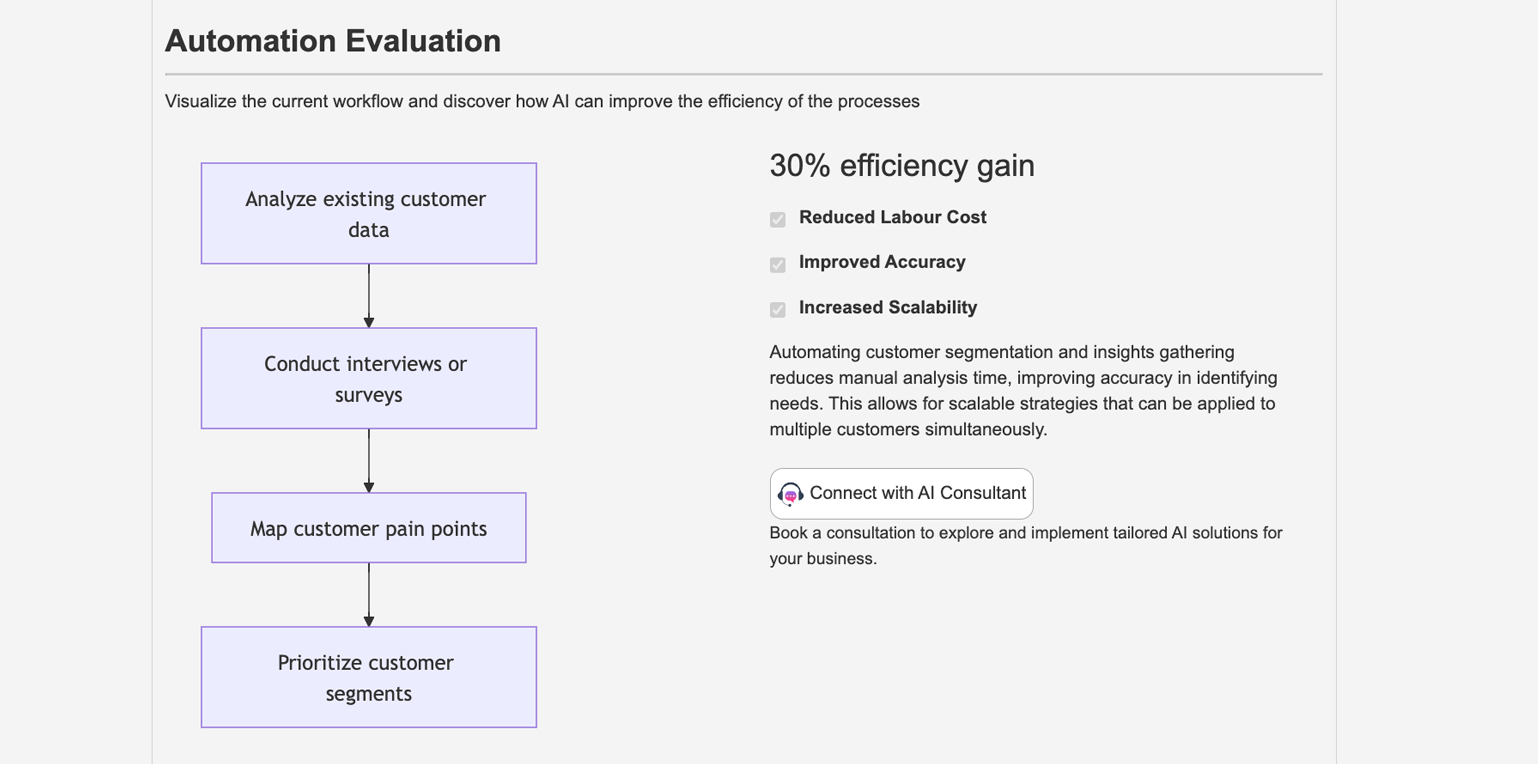Screen dimensions: 1538x764
Task: Click the Improved Accuracy label text
Action: (882, 262)
